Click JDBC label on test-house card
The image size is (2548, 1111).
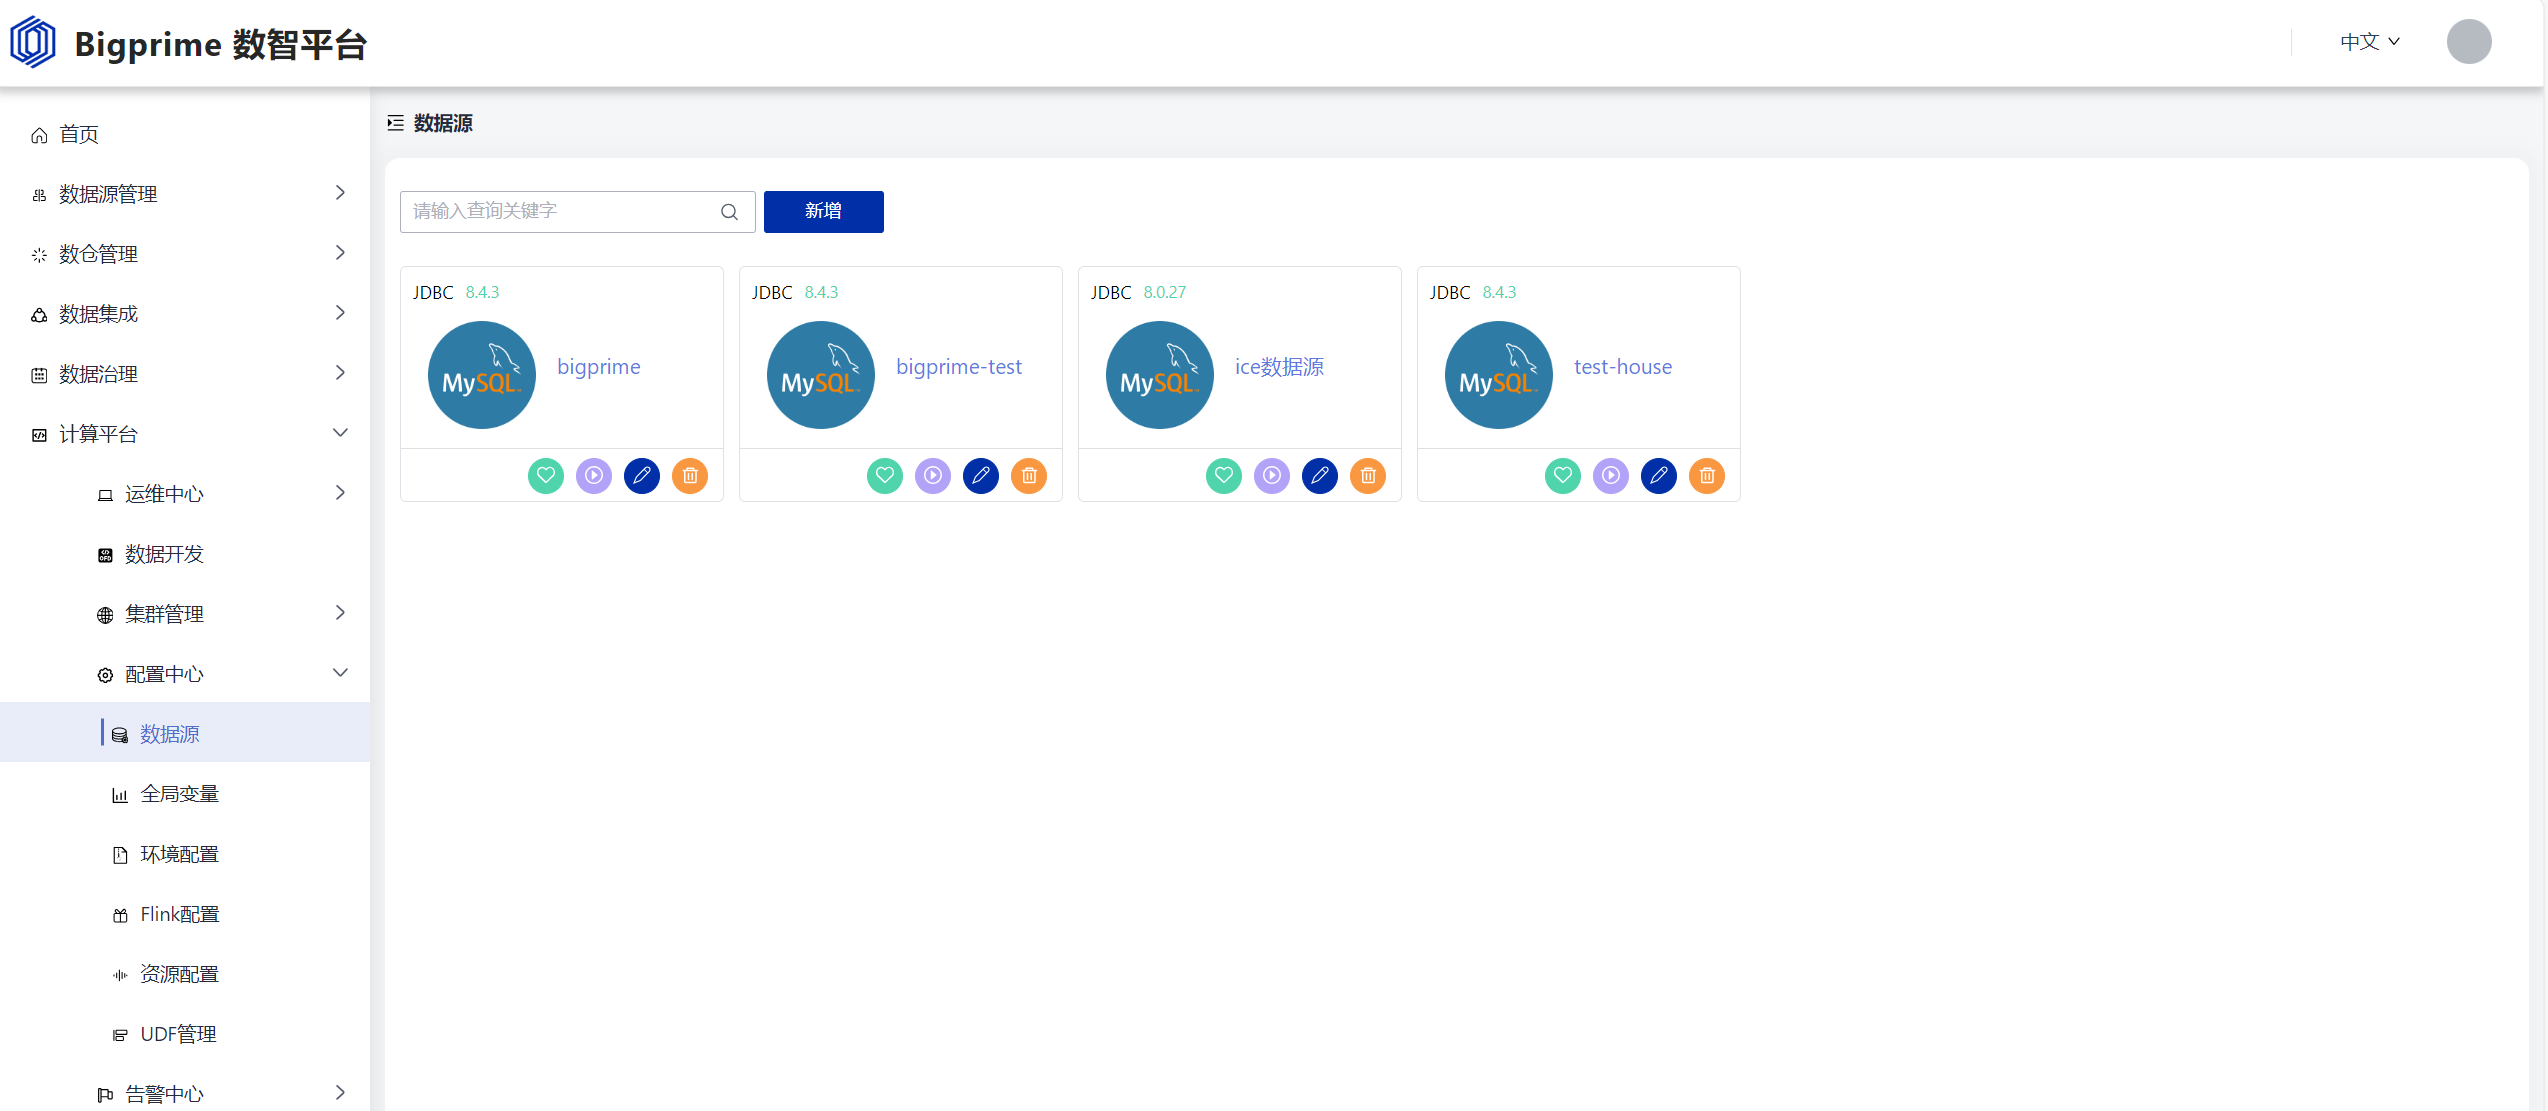[x=1450, y=292]
